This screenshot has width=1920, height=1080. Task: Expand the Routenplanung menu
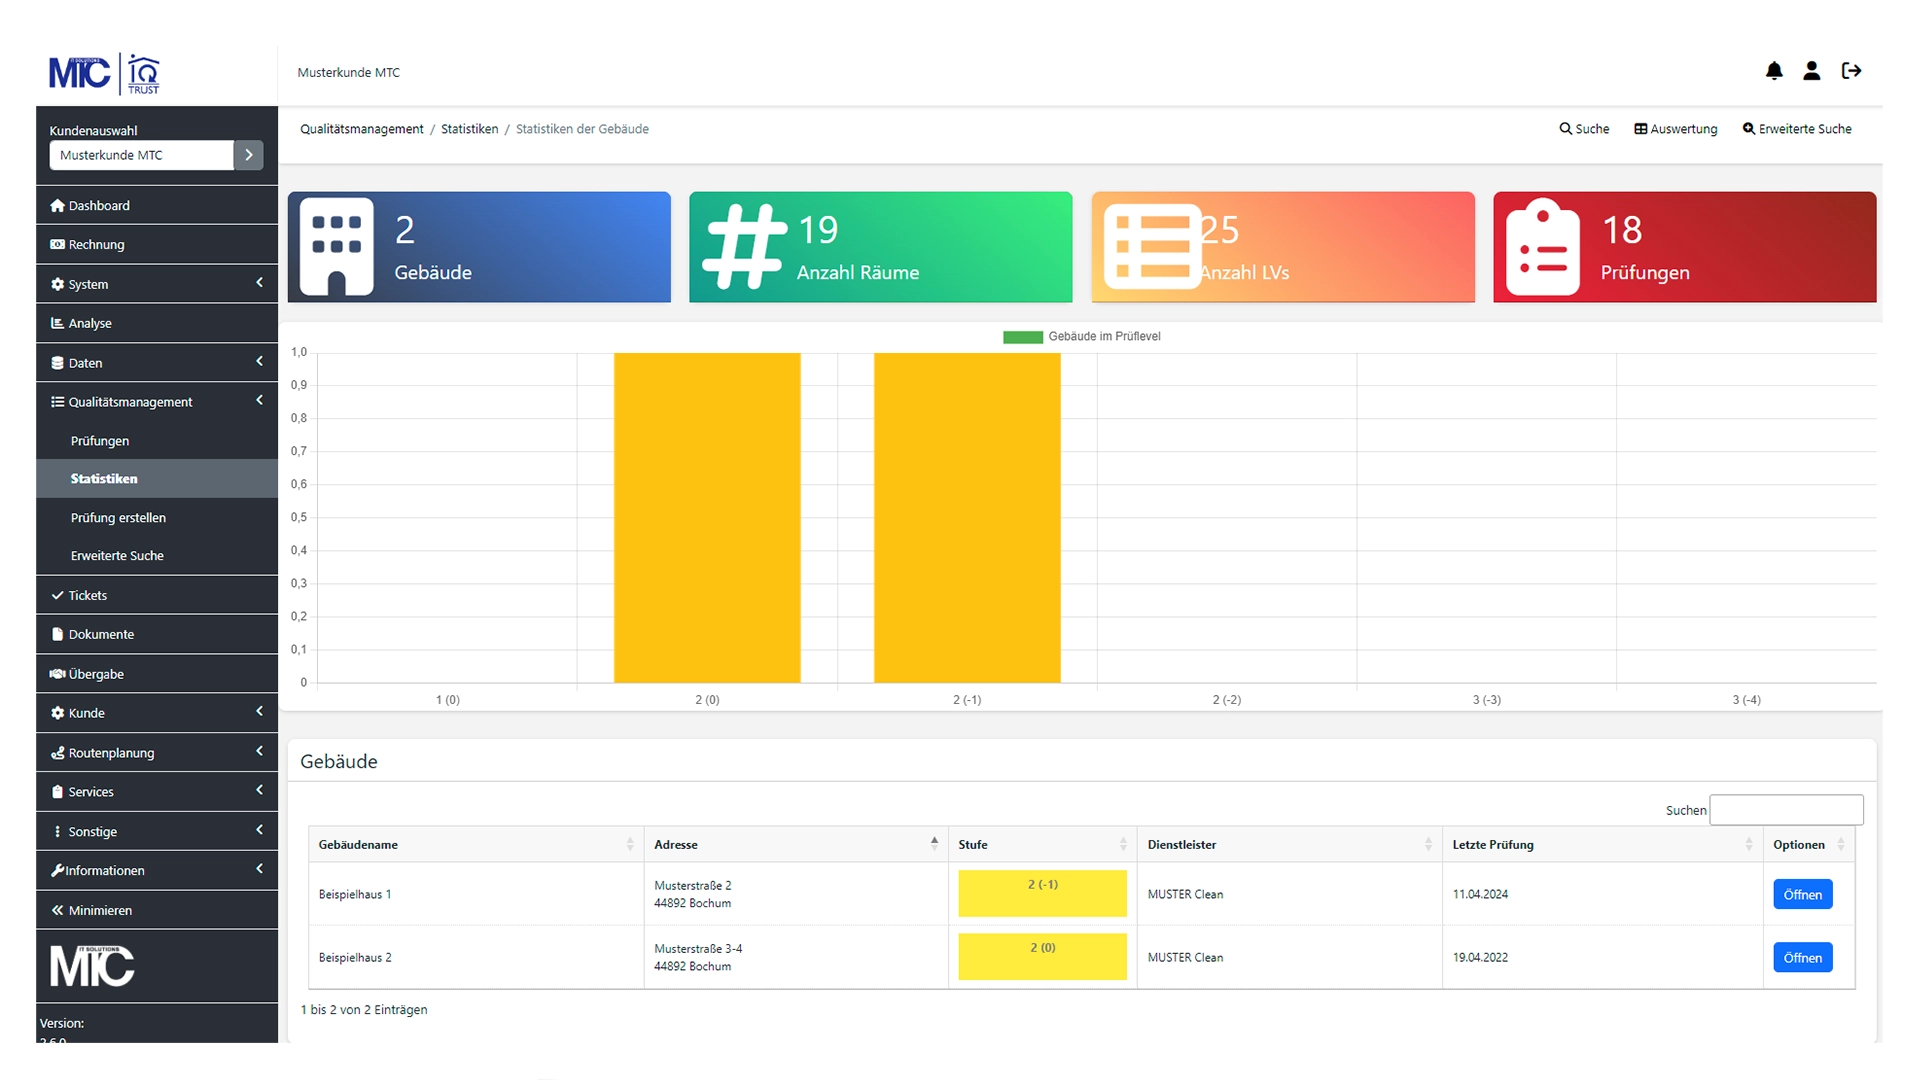(x=157, y=753)
